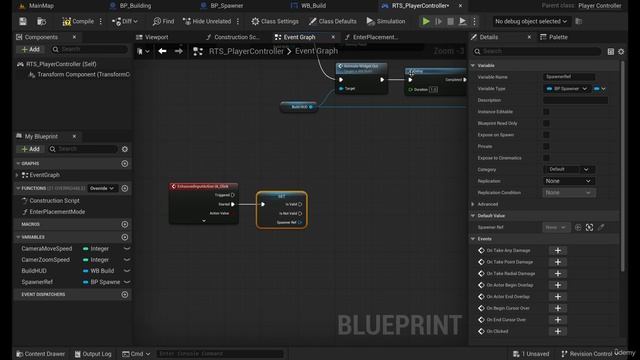Click the RTS_PlayerController breadcrumb
The width and height of the screenshot is (640, 360).
246,51
